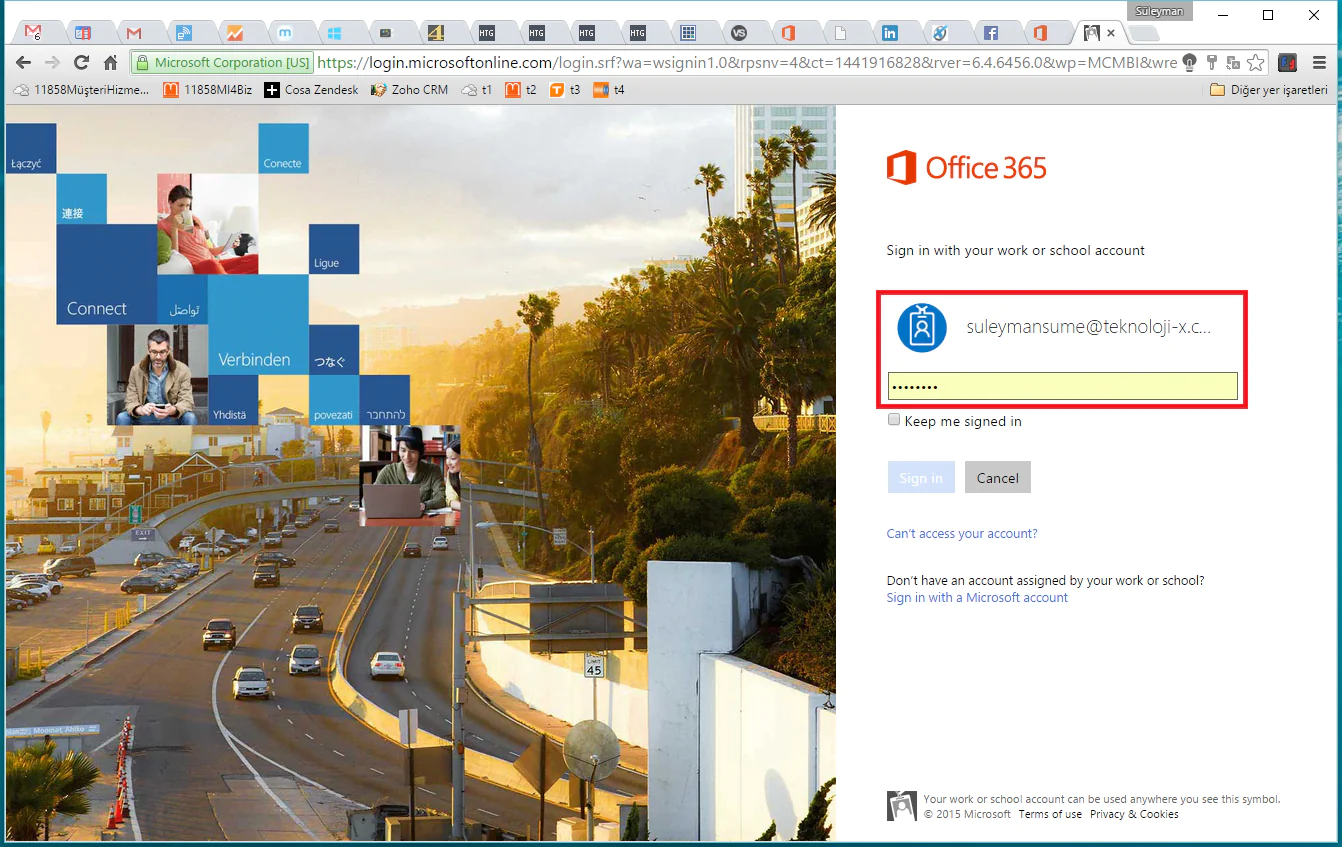This screenshot has height=847, width=1342.
Task: Click Sign in with a Microsoft account
Action: click(x=976, y=597)
